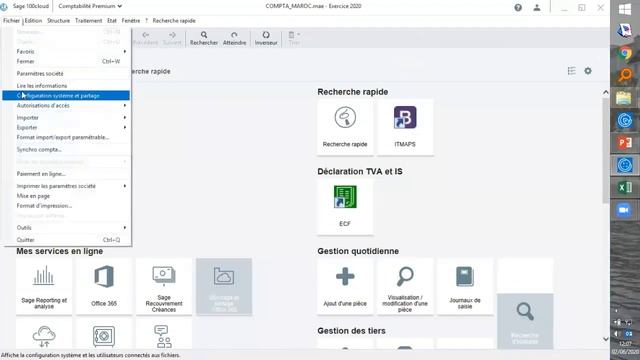Click the Inverseur toolbar icon

[266, 38]
